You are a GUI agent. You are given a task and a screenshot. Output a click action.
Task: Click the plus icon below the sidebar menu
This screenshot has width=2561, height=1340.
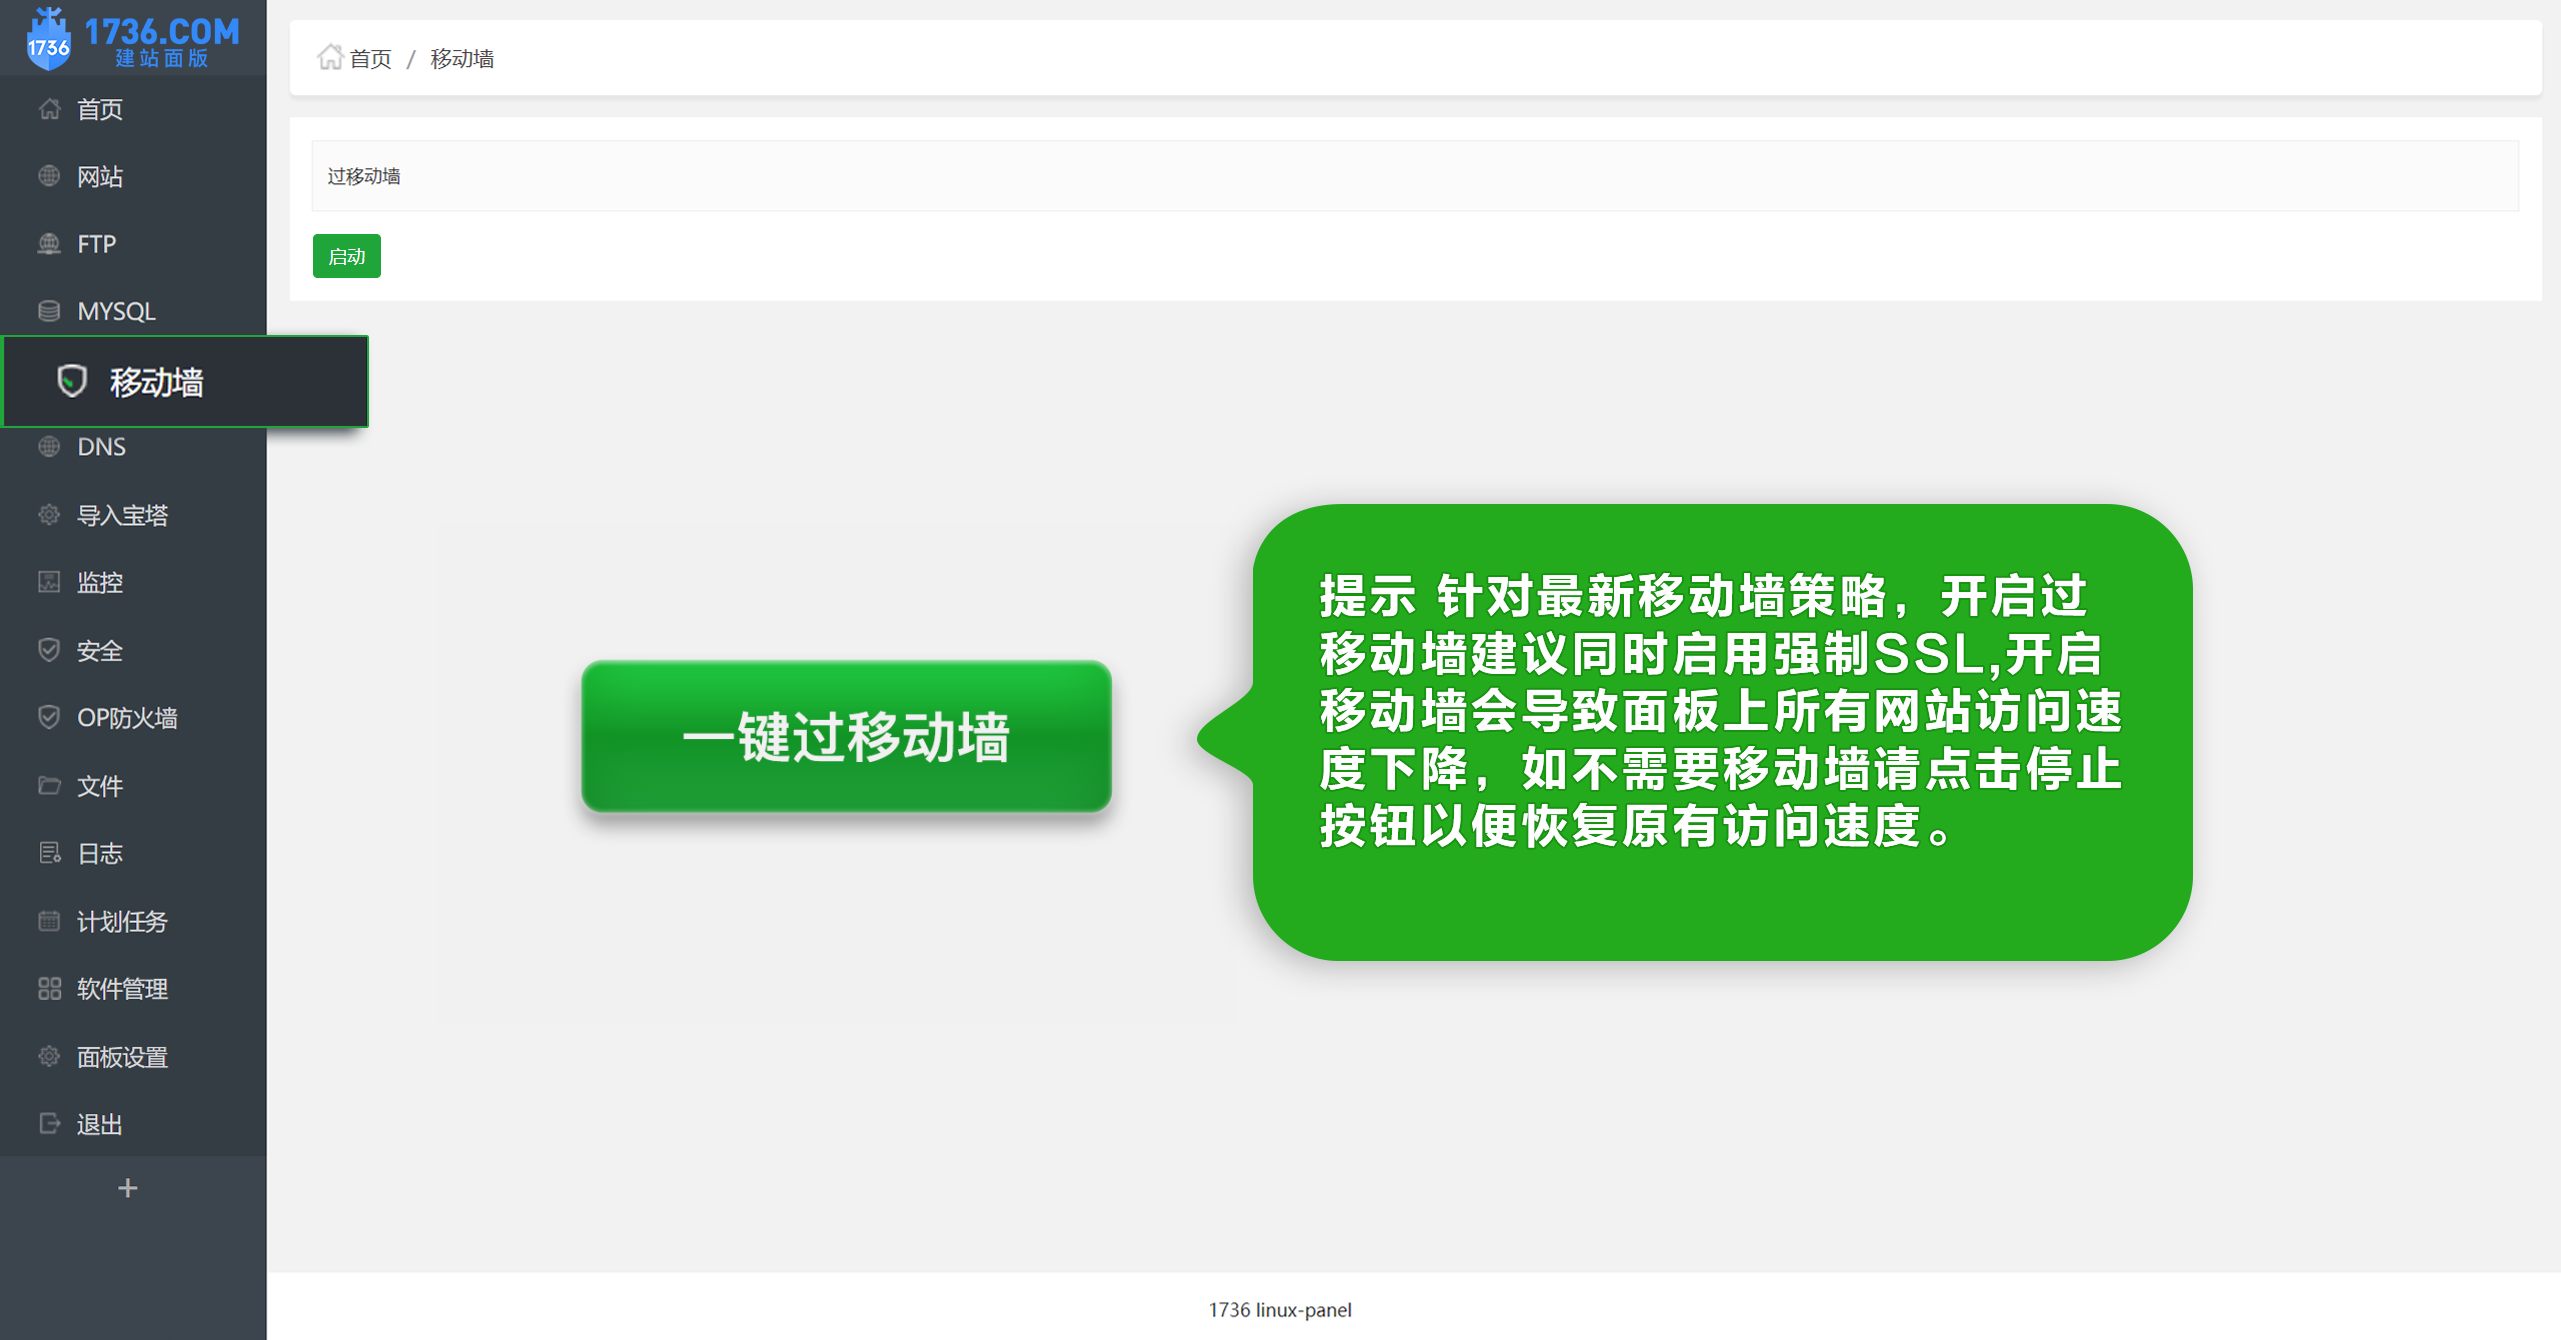127,1188
